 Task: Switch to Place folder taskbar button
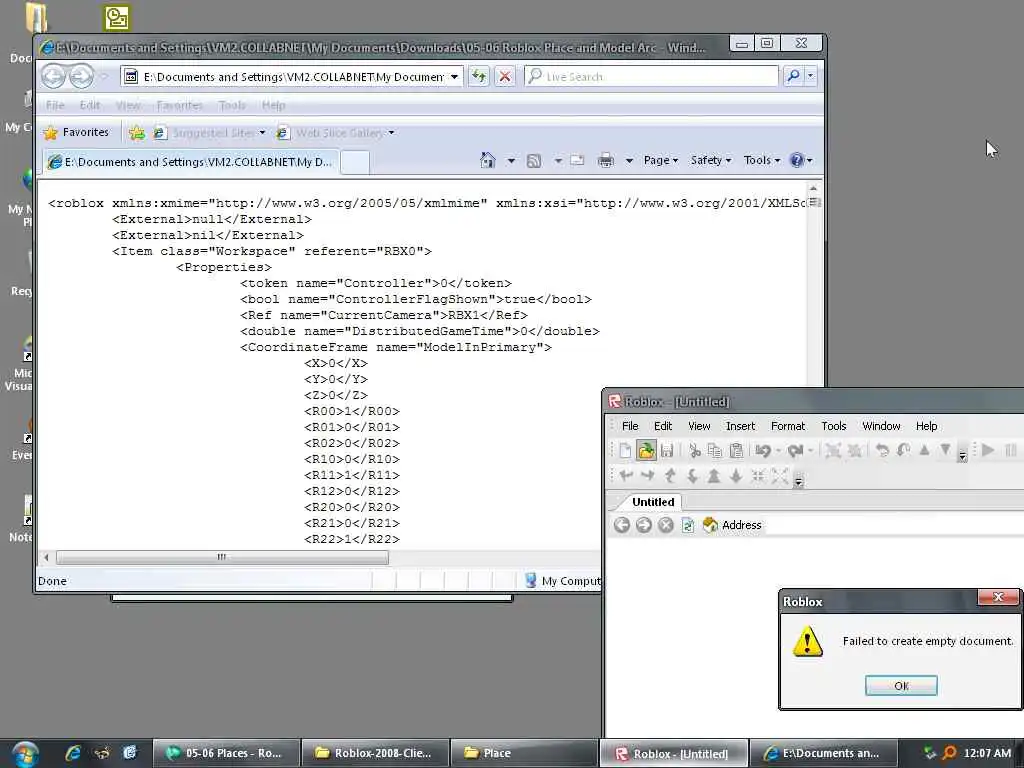pos(524,753)
